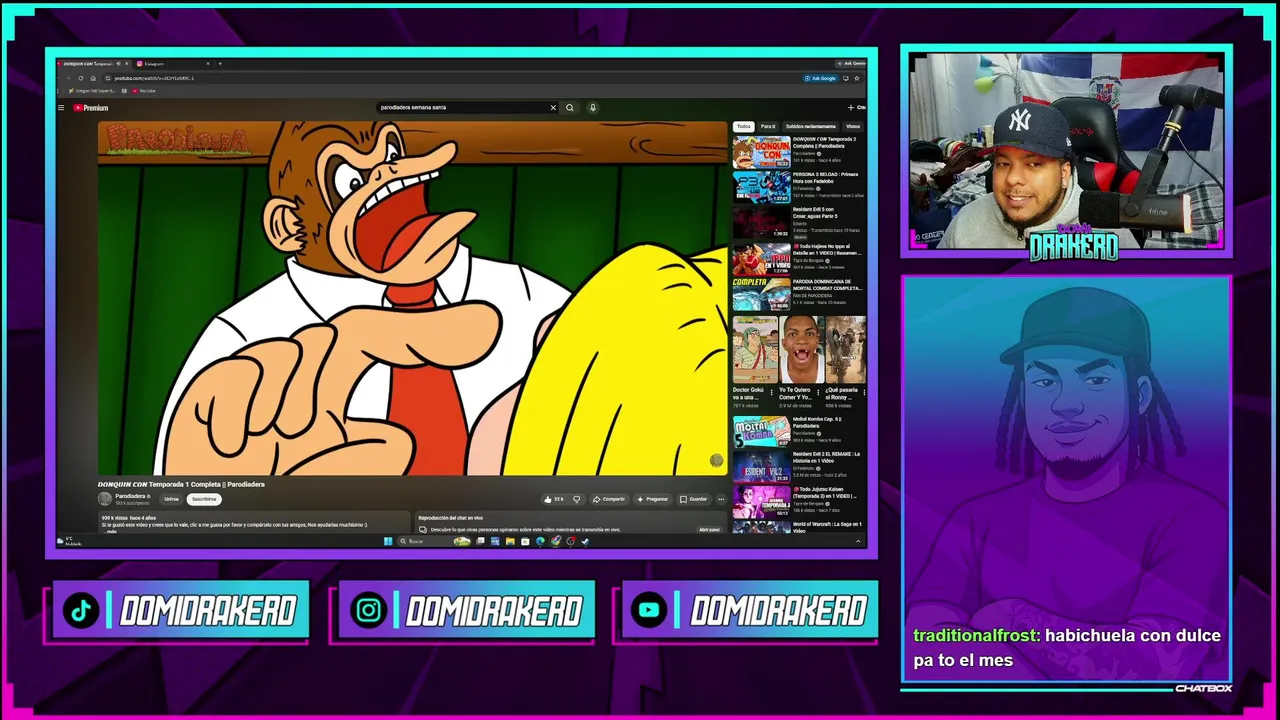This screenshot has height=720, width=1280.
Task: Run search with magnifier button
Action: [570, 107]
